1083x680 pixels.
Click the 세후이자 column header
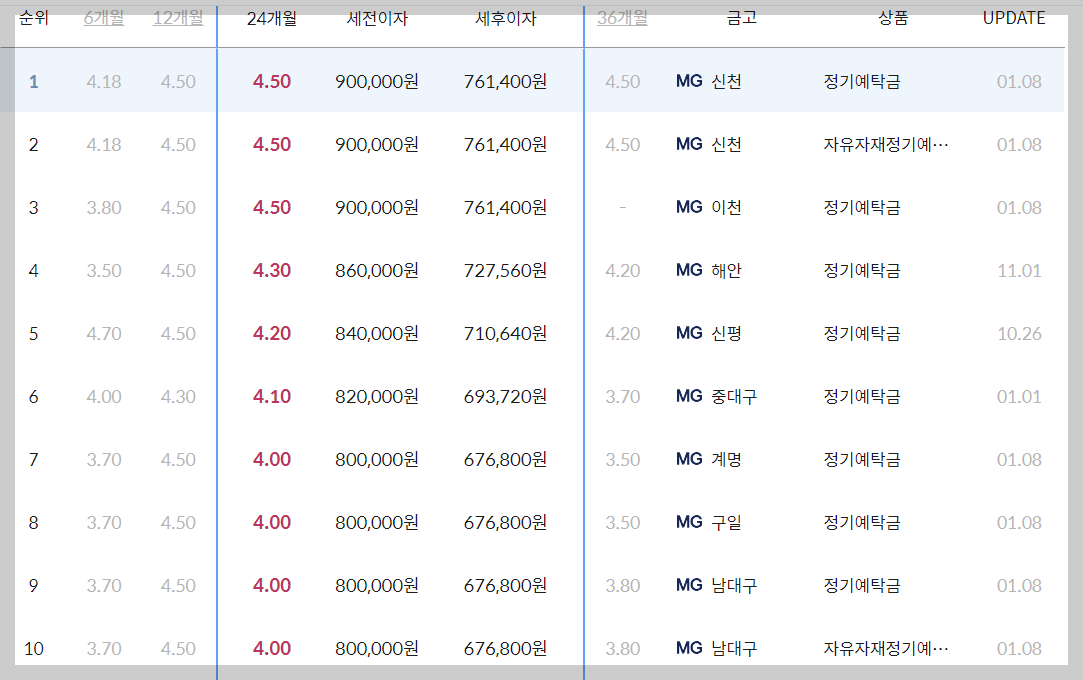[506, 19]
